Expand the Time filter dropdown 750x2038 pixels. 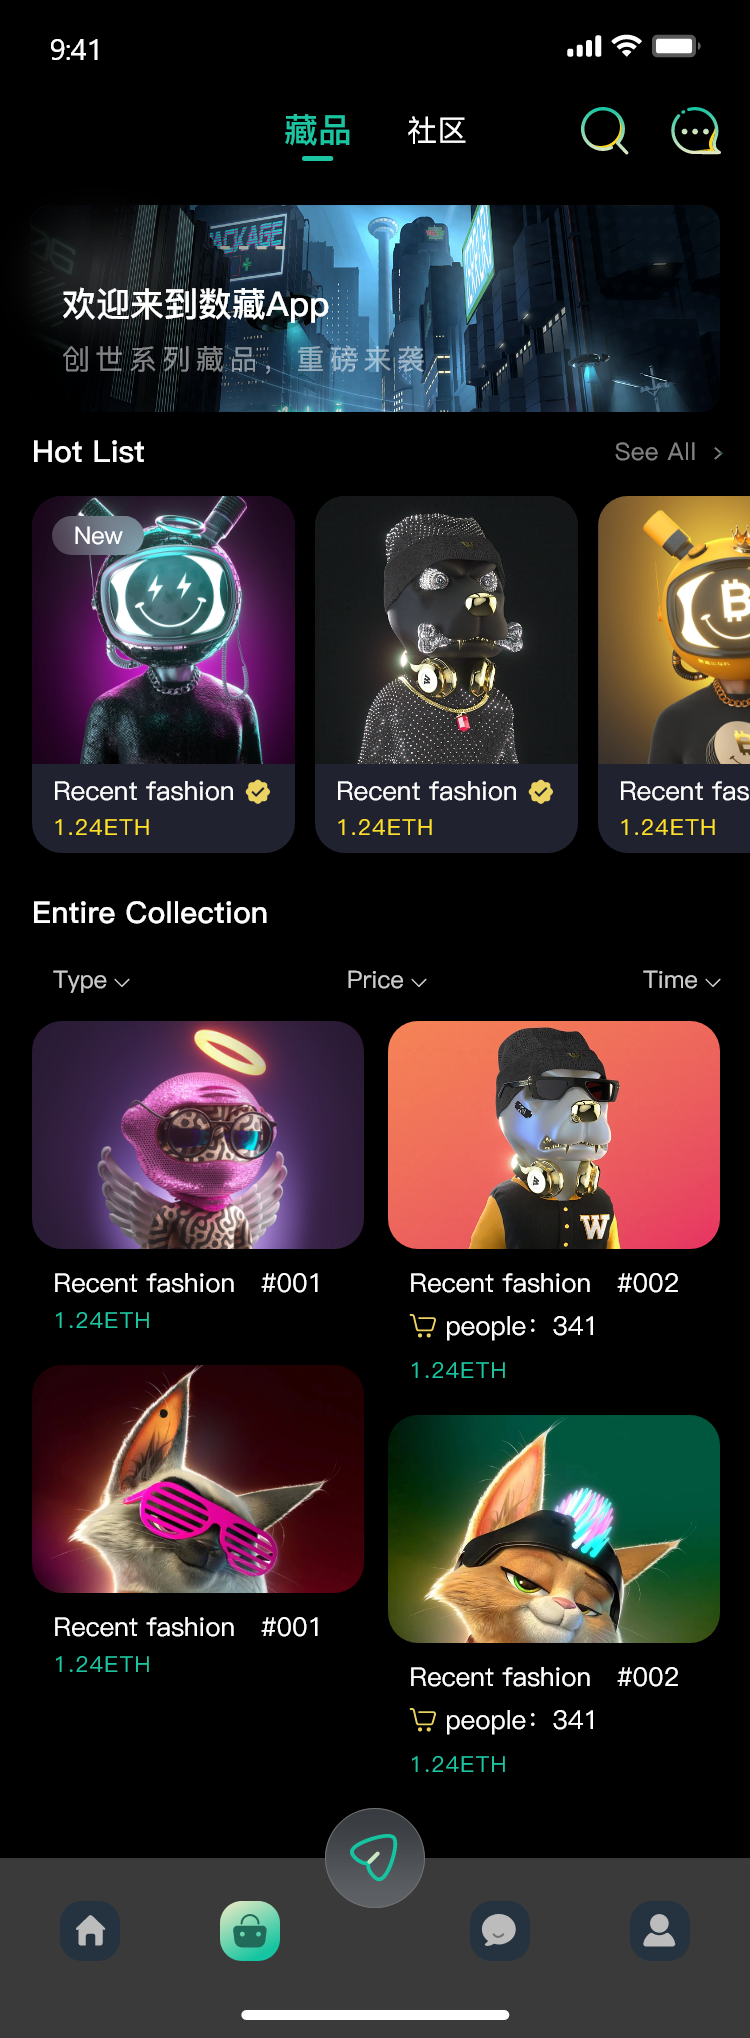pos(681,980)
